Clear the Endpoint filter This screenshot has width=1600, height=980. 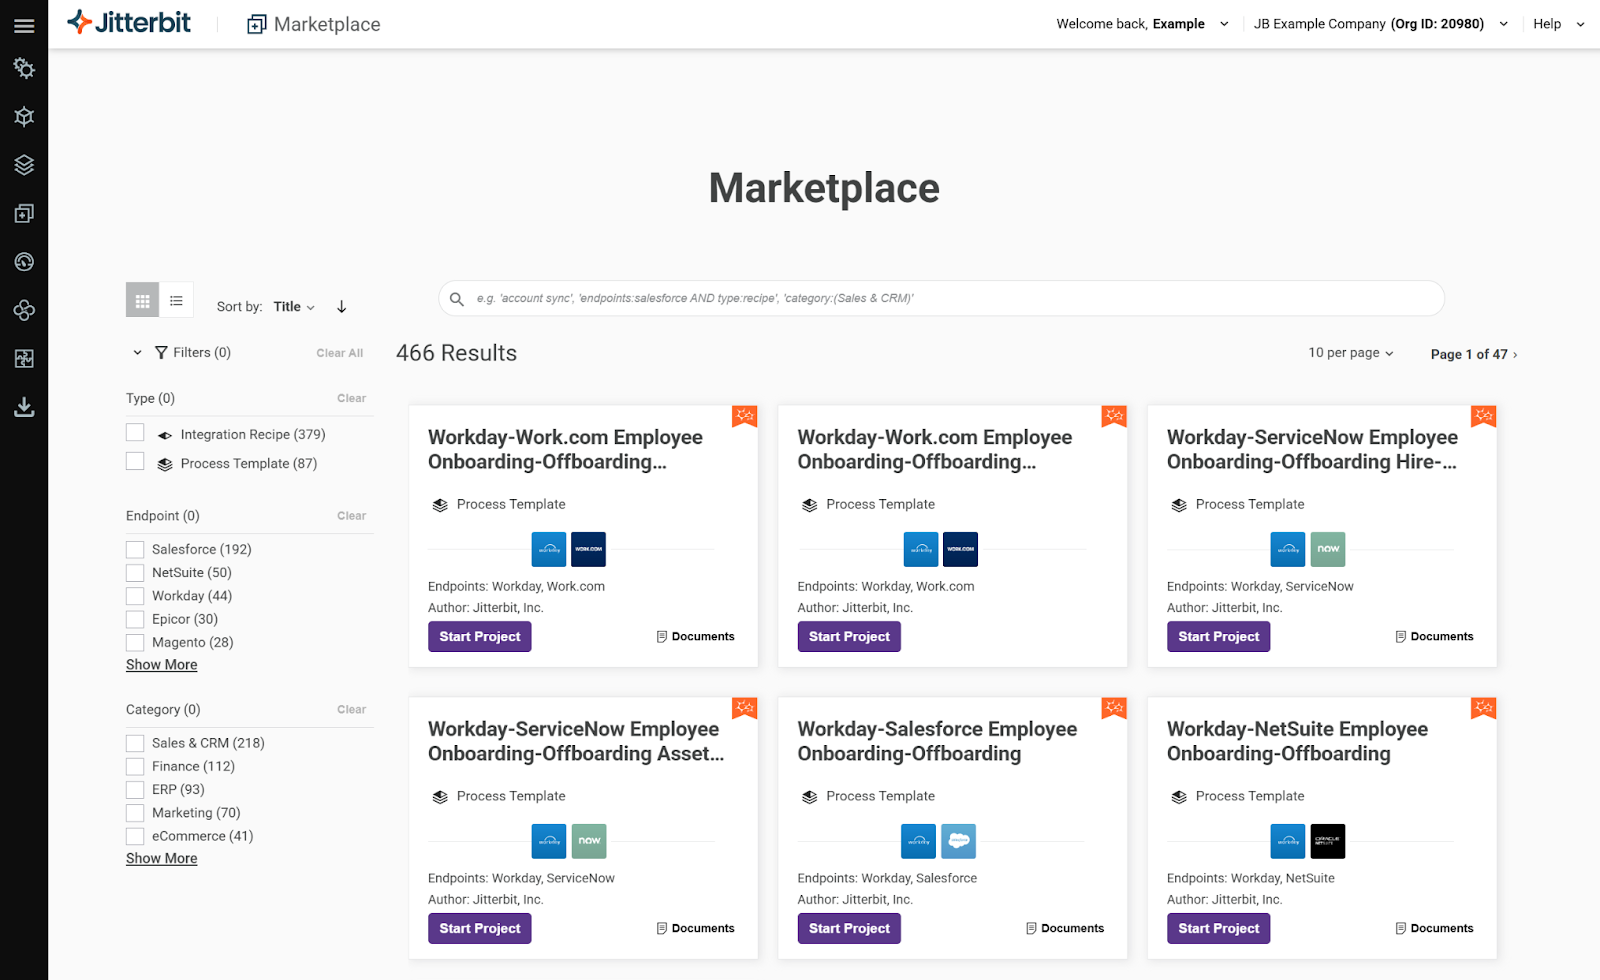[351, 516]
